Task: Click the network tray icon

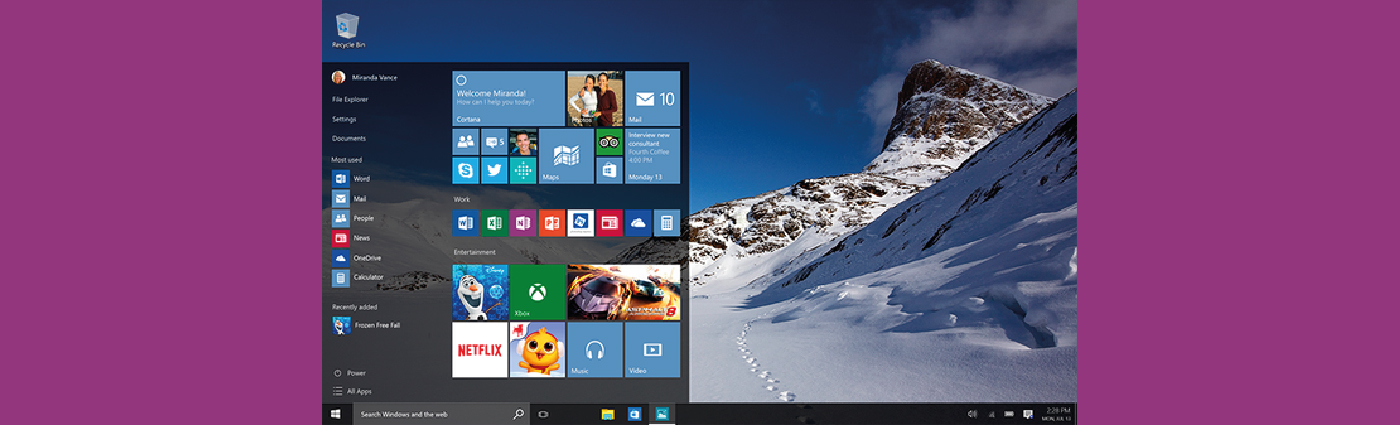Action: click(991, 414)
